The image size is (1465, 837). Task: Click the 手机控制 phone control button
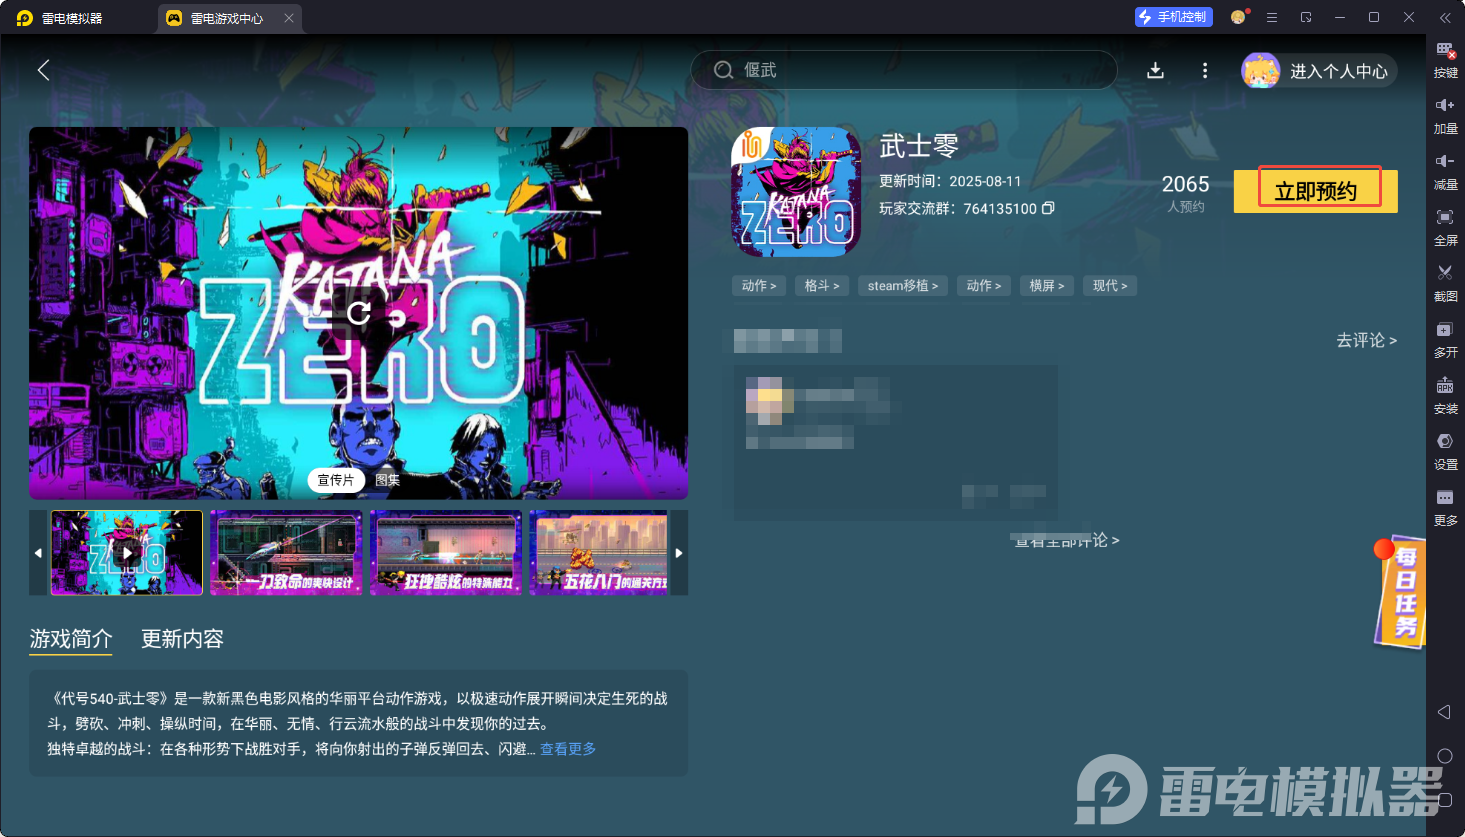tap(1173, 17)
